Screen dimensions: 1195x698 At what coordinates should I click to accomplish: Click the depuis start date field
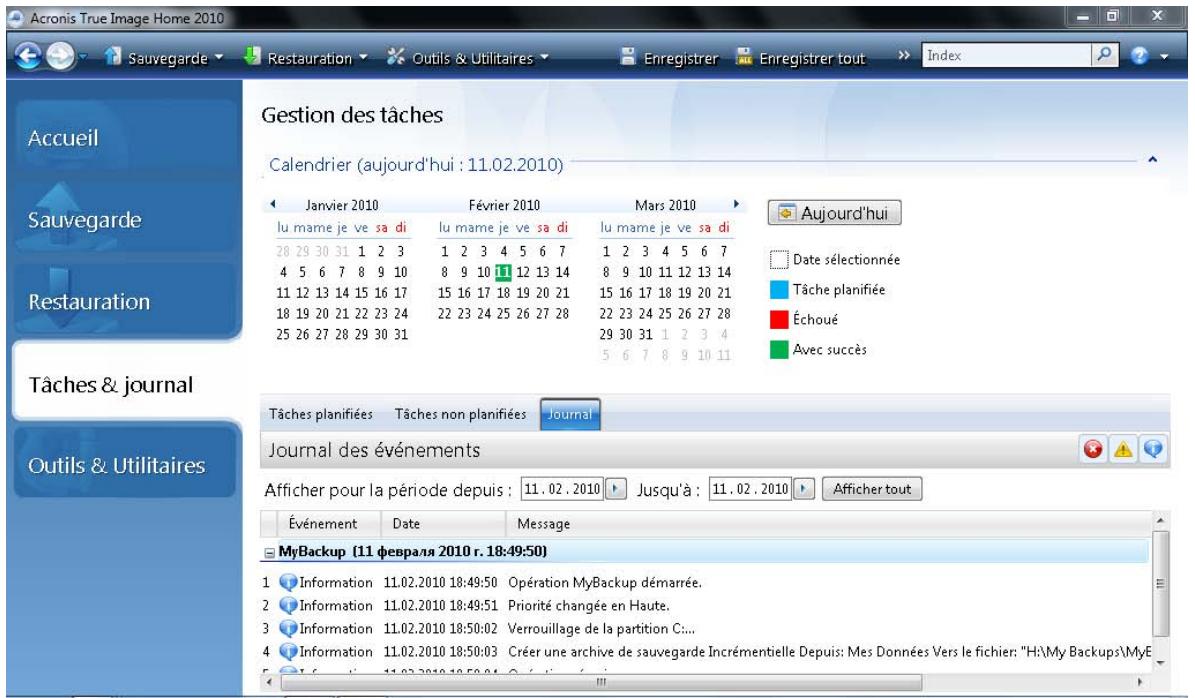(x=562, y=489)
